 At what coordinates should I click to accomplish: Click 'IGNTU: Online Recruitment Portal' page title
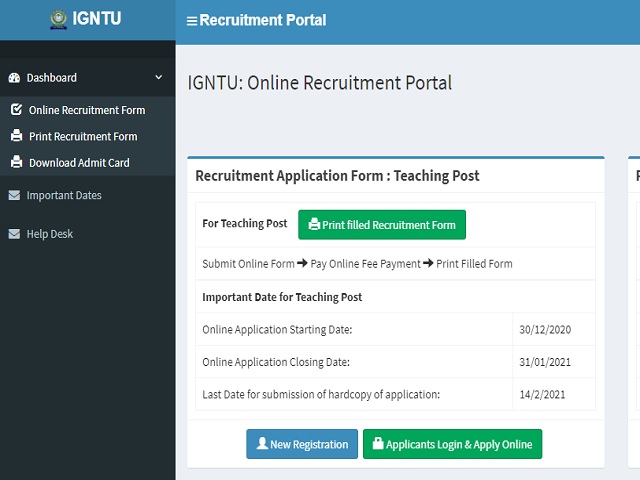(320, 83)
